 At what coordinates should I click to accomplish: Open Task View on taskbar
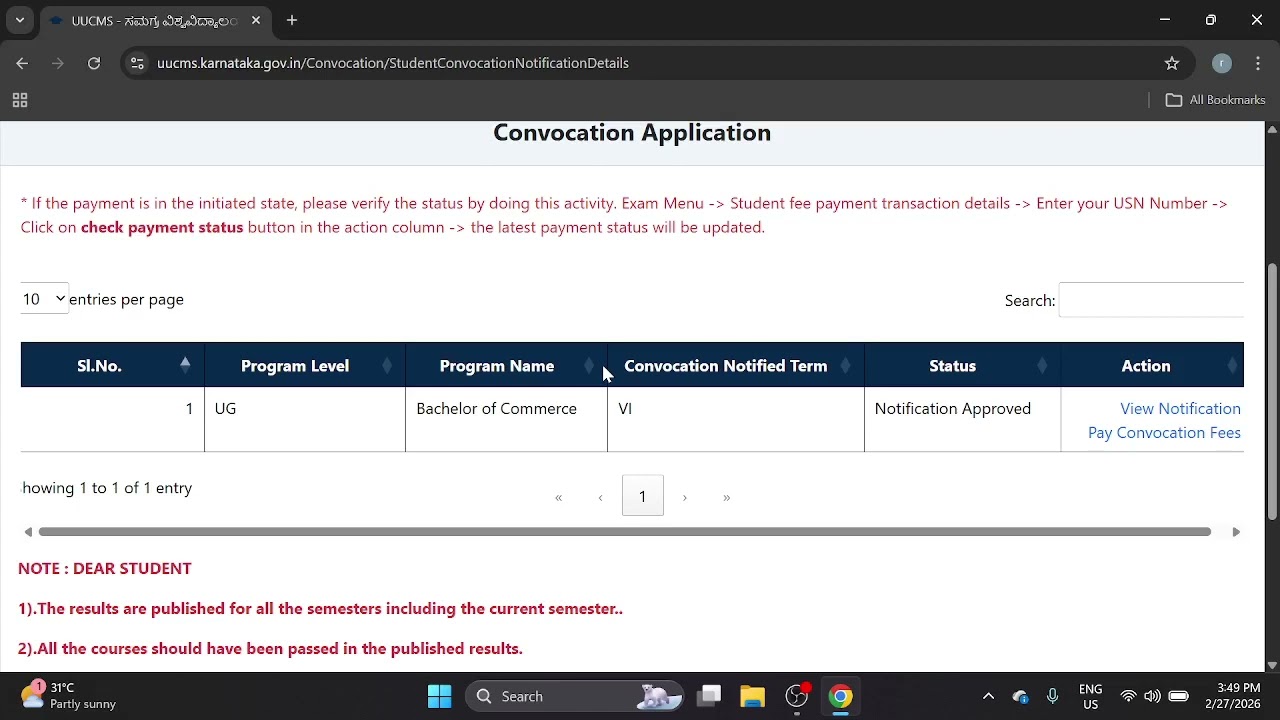coord(710,696)
